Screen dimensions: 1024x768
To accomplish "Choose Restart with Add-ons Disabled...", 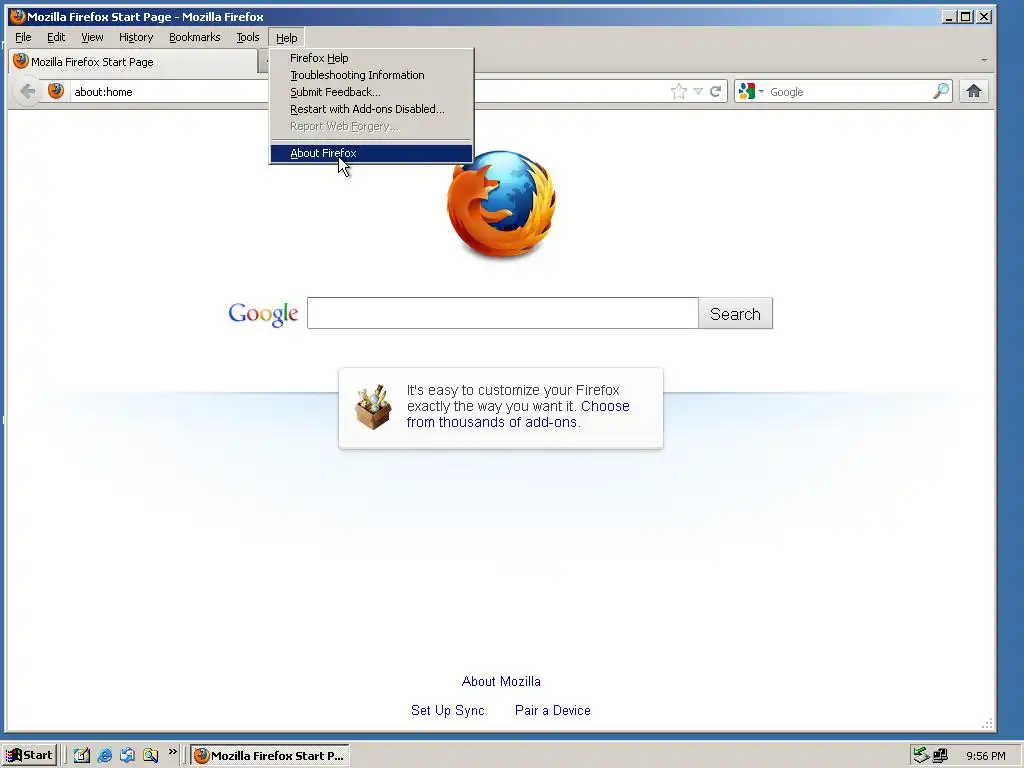I will click(372, 109).
